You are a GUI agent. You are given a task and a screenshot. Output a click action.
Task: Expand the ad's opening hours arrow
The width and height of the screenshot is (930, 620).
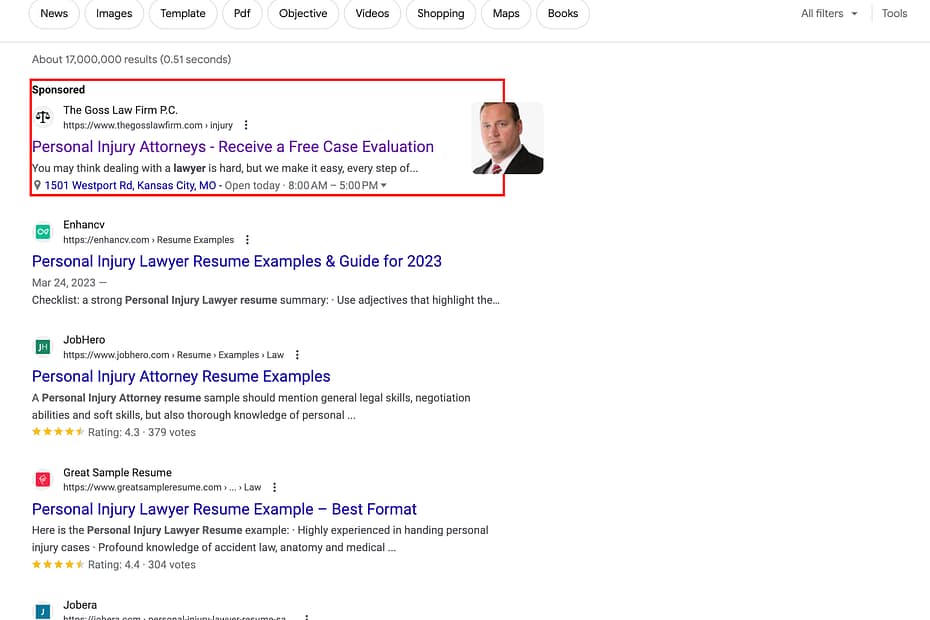click(384, 186)
